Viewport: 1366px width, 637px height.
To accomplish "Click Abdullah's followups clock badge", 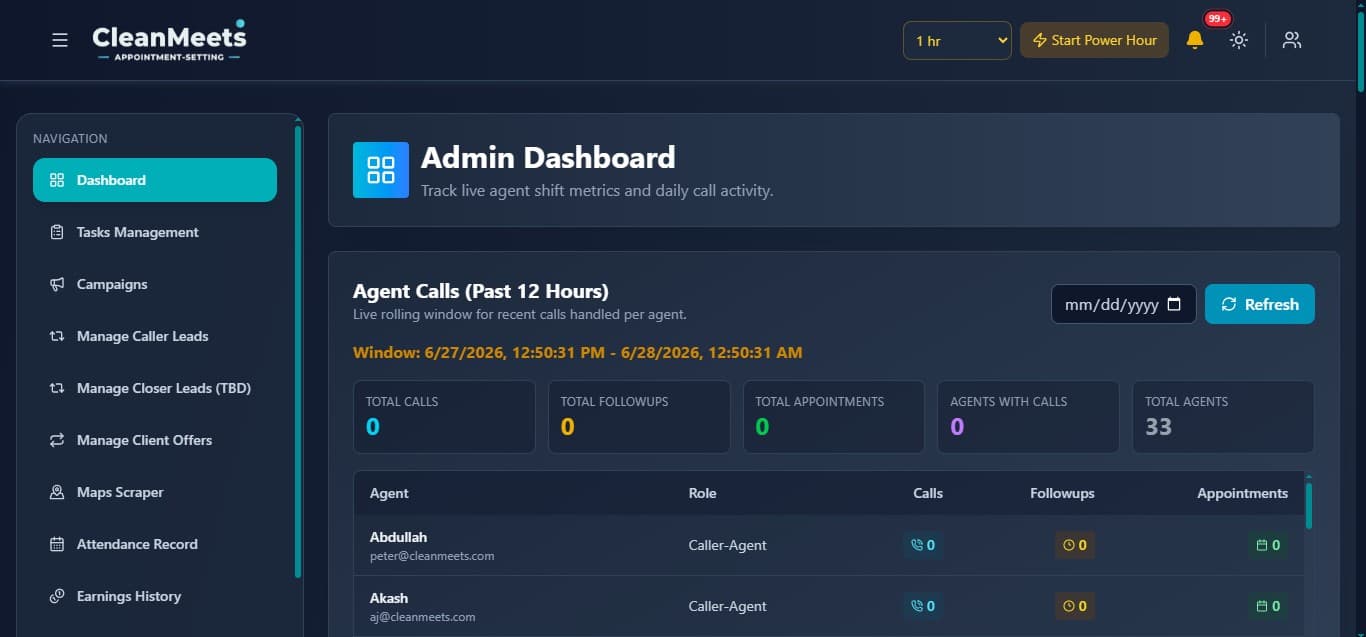I will pyautogui.click(x=1075, y=545).
